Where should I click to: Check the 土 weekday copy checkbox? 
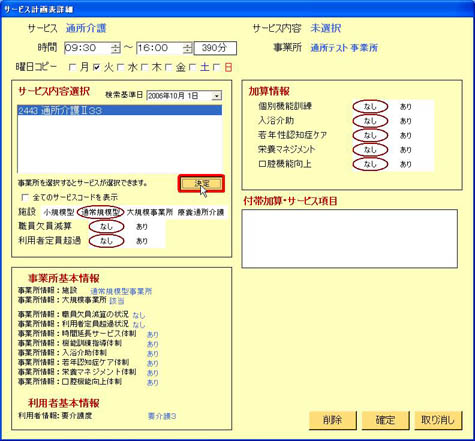coord(193,68)
